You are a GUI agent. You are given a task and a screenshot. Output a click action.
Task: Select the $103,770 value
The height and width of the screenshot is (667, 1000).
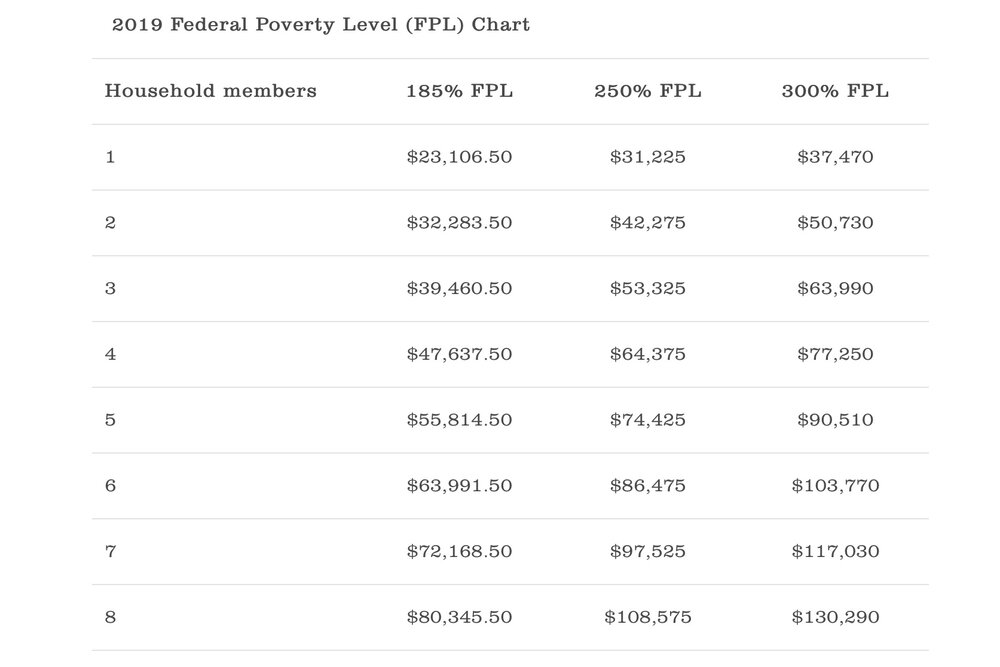pyautogui.click(x=835, y=485)
